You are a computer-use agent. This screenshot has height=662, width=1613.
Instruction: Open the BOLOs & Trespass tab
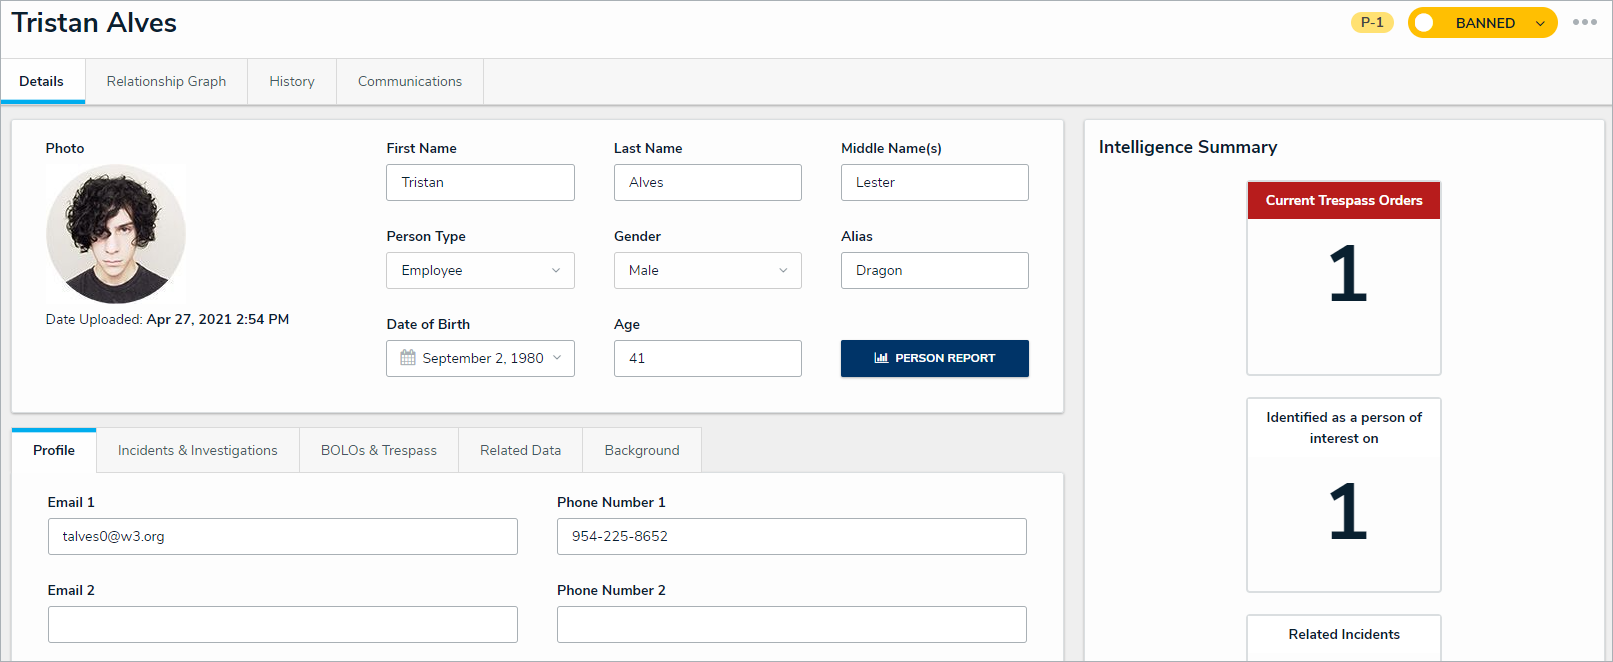click(379, 451)
